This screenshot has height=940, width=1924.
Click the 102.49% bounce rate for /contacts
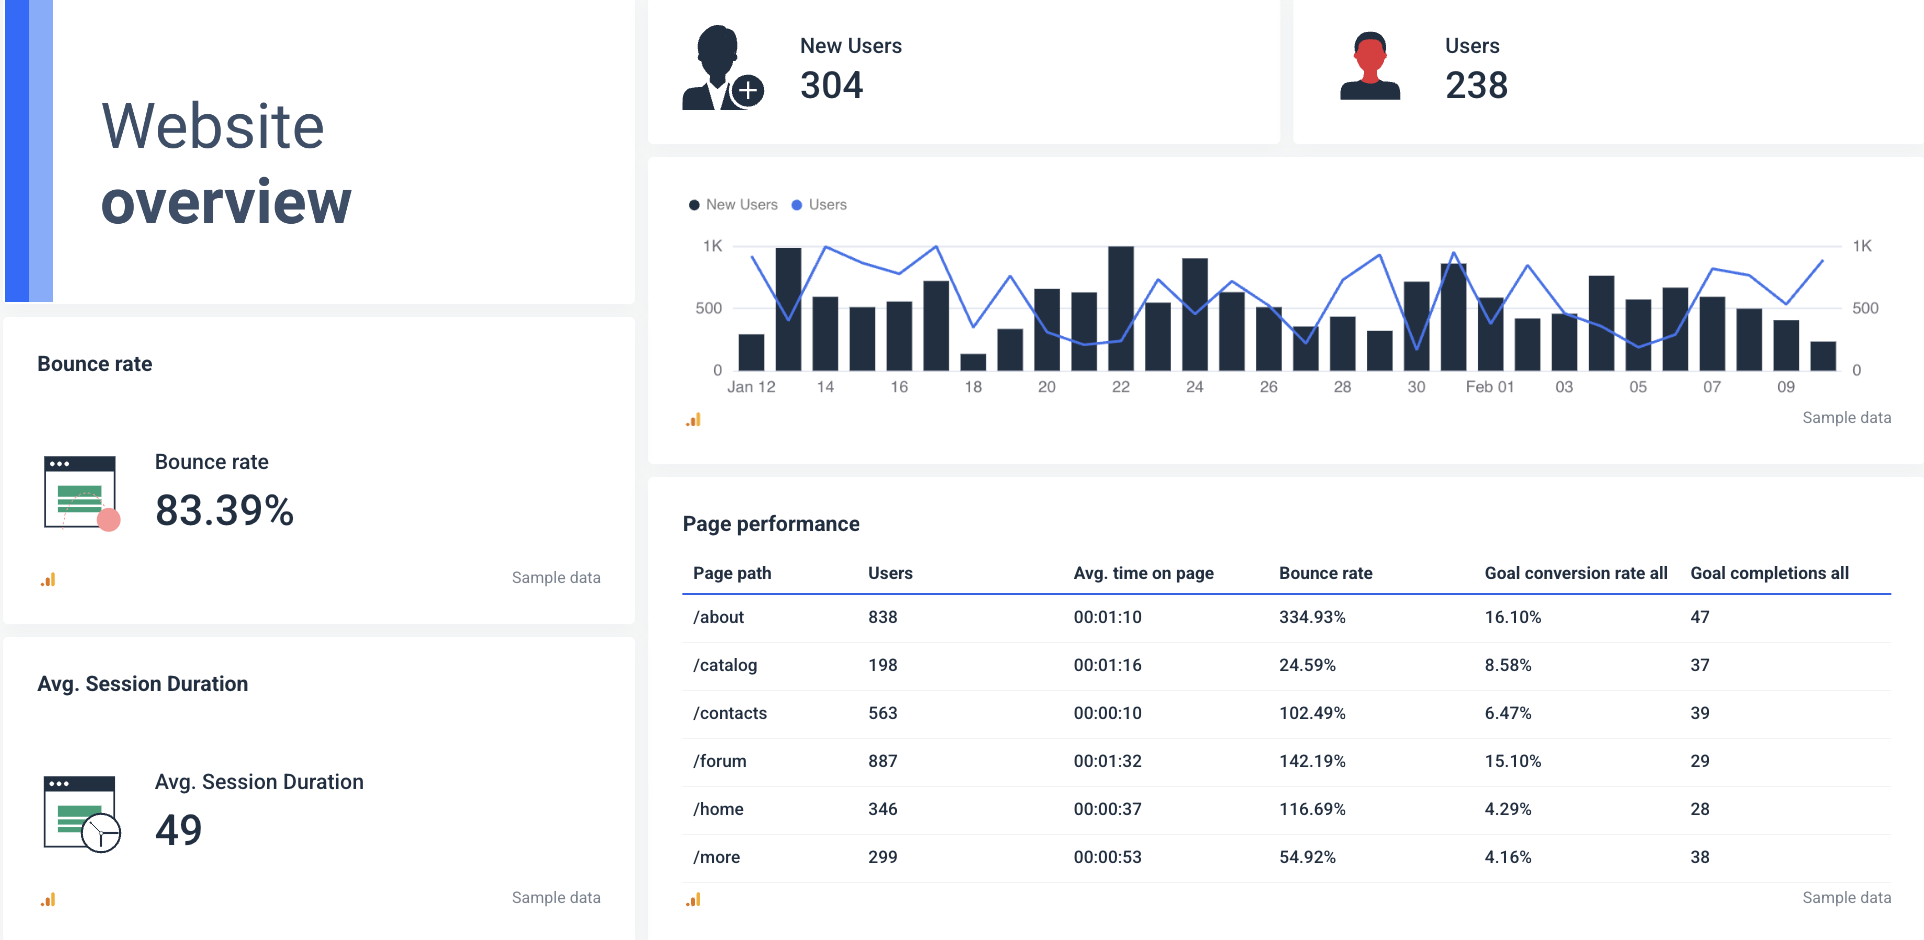[1312, 713]
